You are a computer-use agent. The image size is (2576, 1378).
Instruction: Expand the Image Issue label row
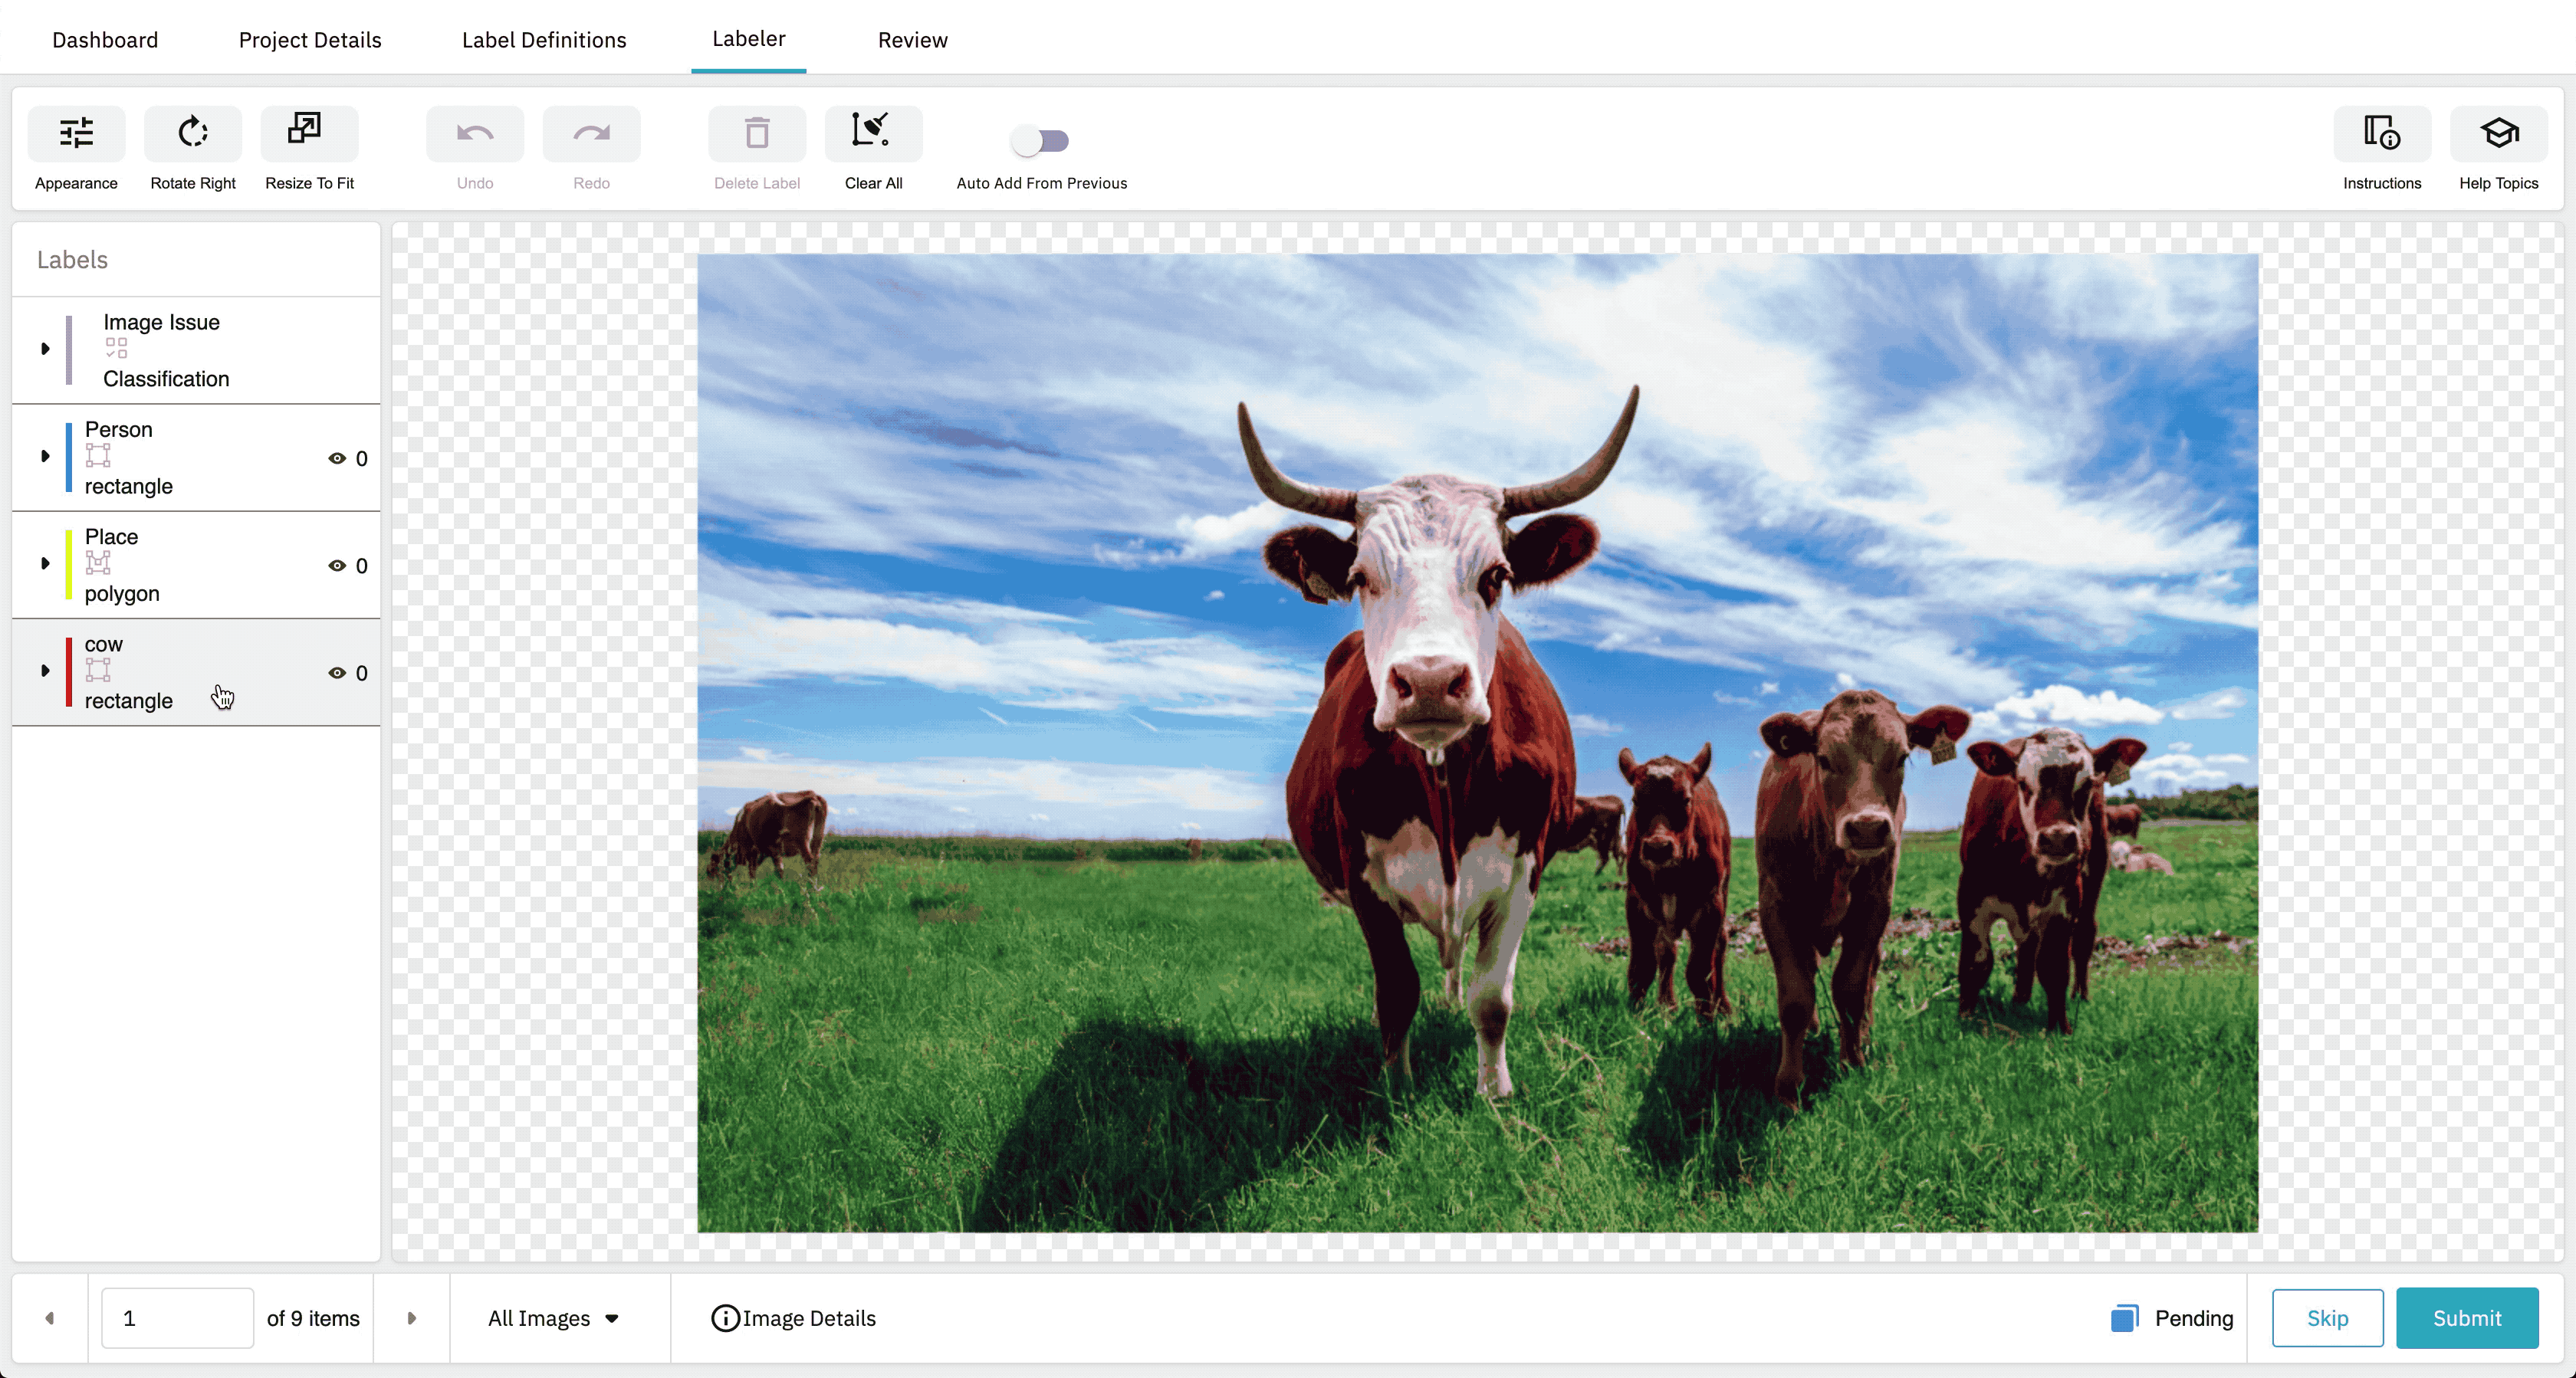pyautogui.click(x=45, y=349)
